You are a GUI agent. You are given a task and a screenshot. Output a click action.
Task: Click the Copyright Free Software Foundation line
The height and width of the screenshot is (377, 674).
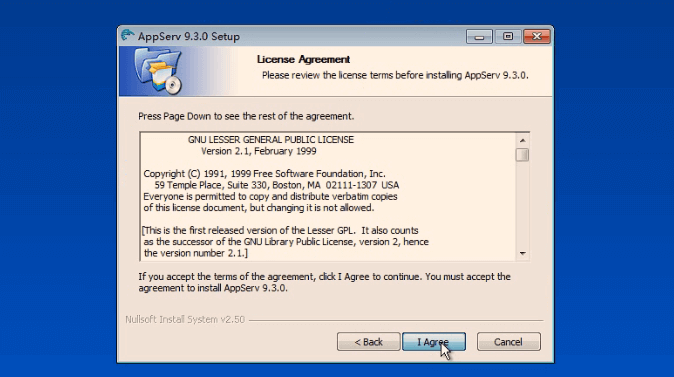(264, 174)
